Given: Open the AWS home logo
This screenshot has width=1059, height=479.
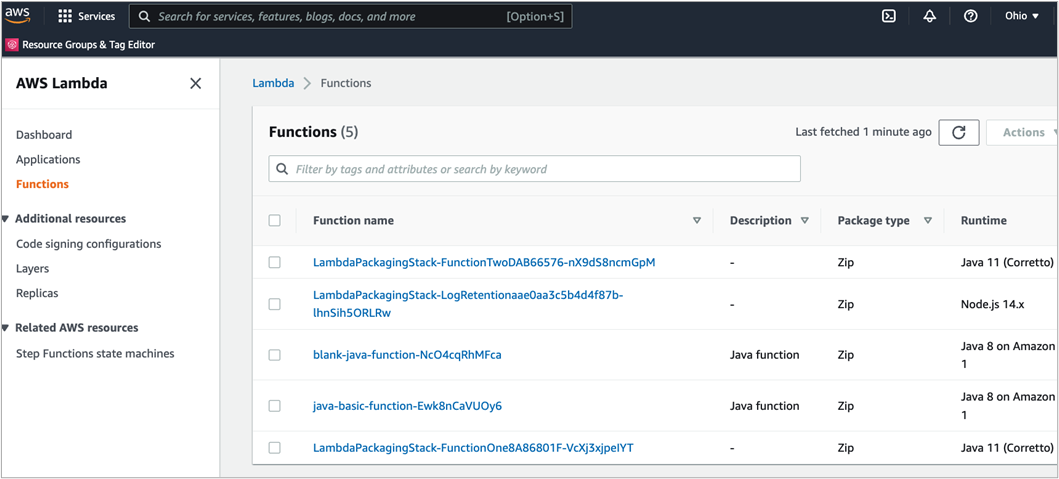Looking at the screenshot, I should (18, 16).
